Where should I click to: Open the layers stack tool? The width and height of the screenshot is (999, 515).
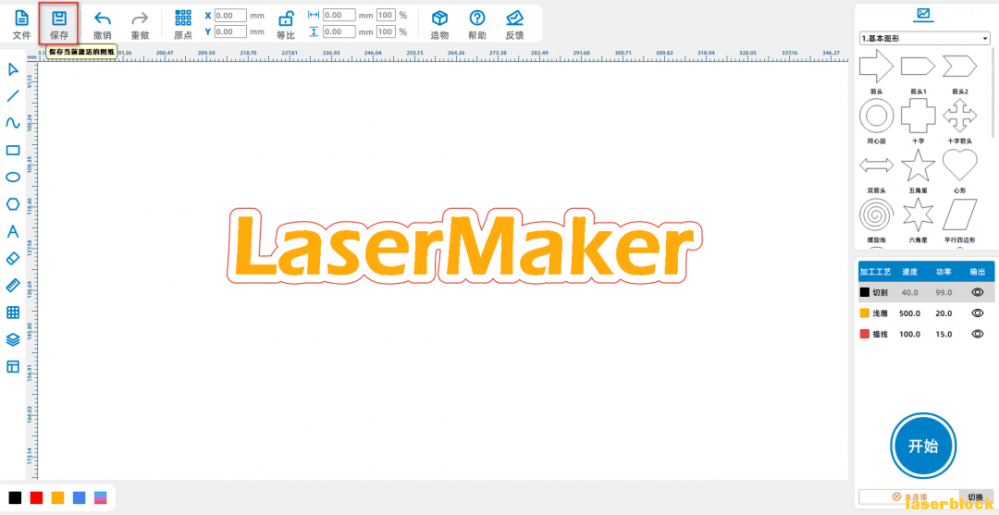coord(13,340)
